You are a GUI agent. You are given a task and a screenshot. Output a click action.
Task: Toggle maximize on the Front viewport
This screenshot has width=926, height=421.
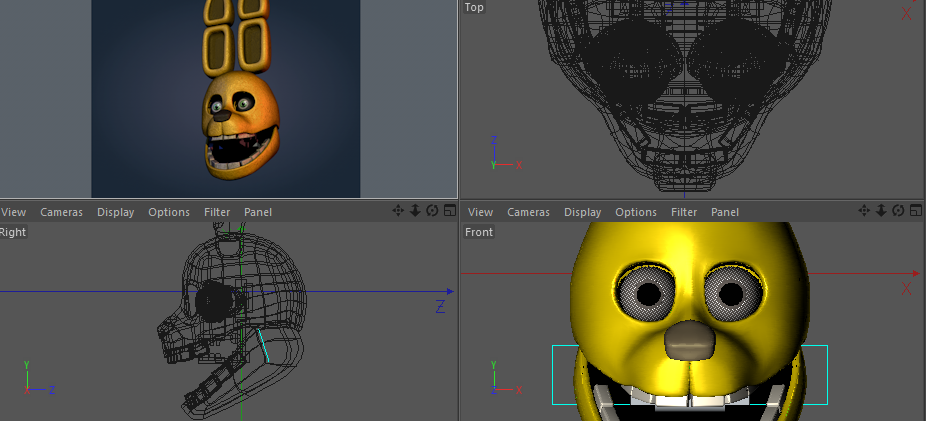(x=916, y=211)
